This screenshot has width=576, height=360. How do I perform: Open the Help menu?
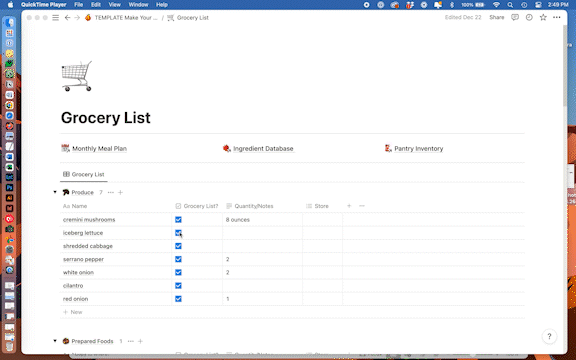tap(162, 5)
